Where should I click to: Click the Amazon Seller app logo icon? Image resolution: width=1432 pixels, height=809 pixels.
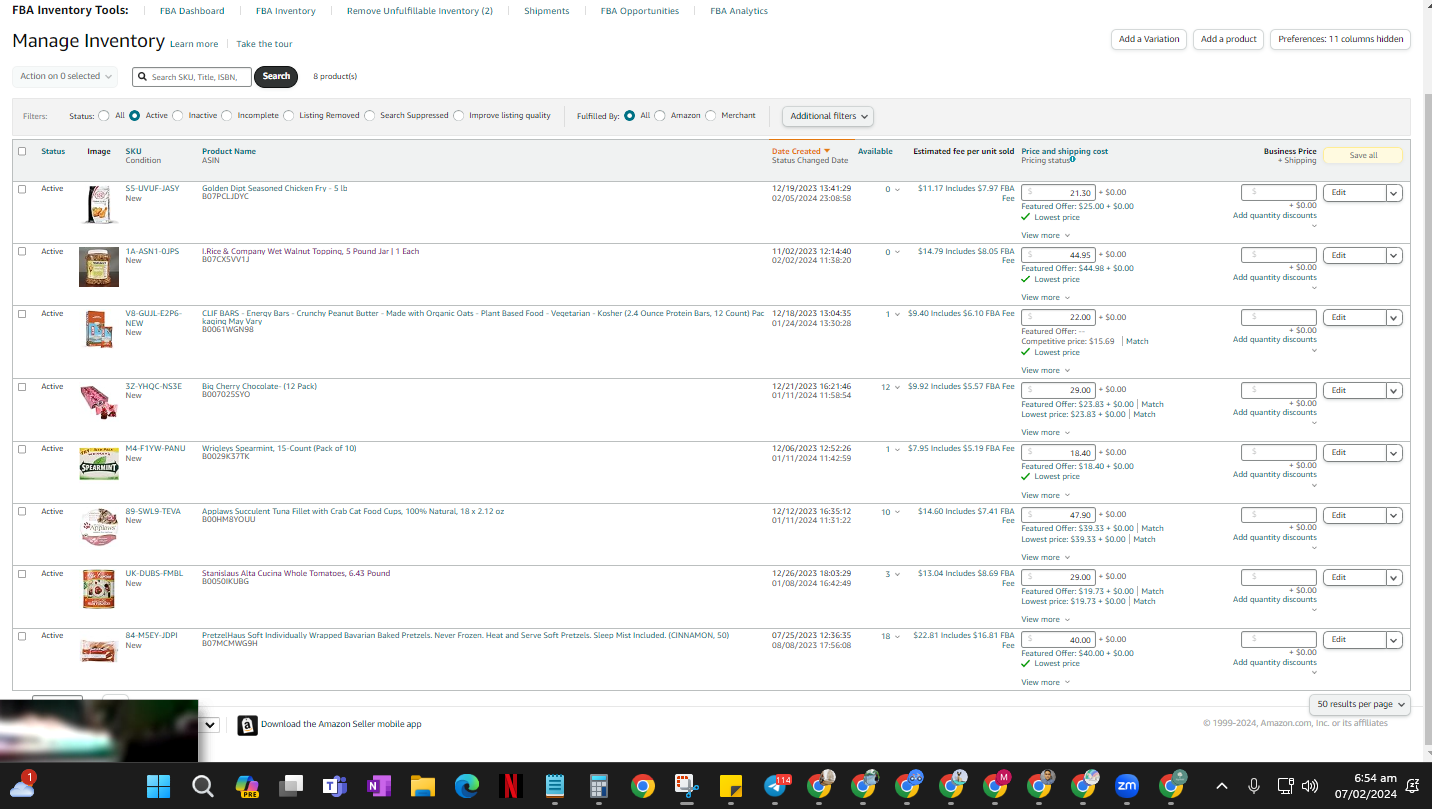[x=247, y=725]
